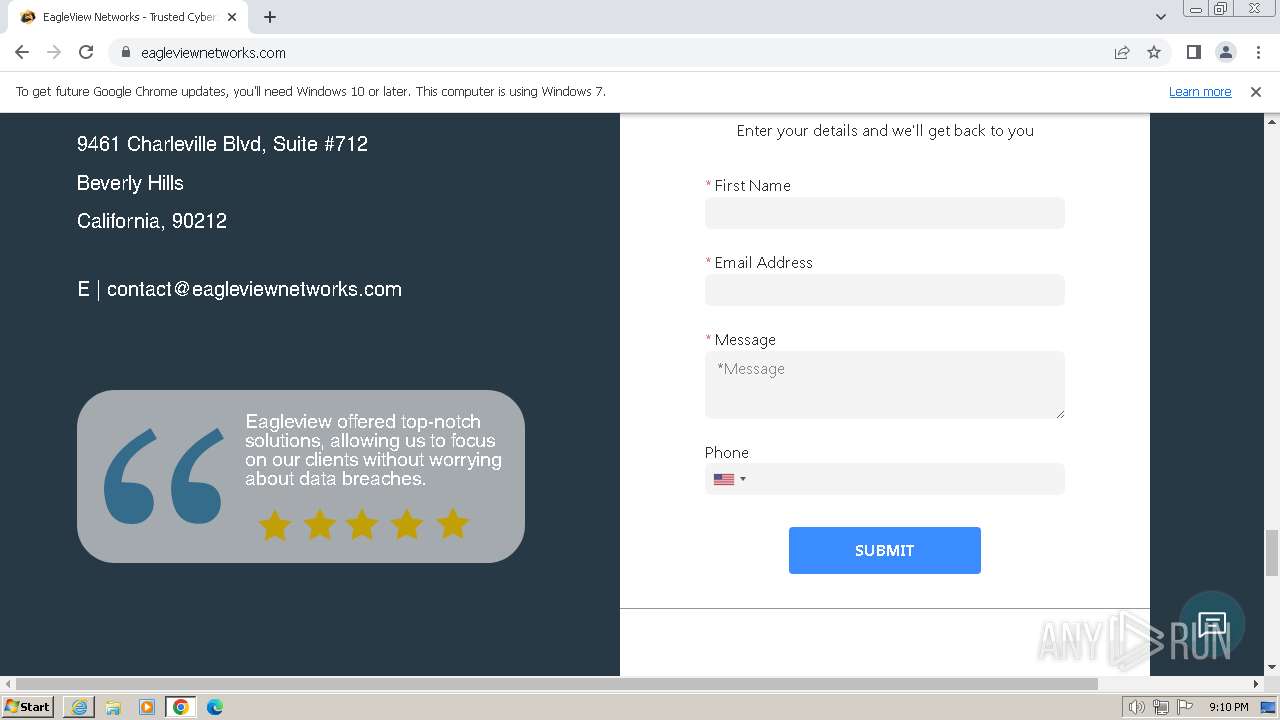Reload the current page
The width and height of the screenshot is (1280, 720).
point(86,52)
